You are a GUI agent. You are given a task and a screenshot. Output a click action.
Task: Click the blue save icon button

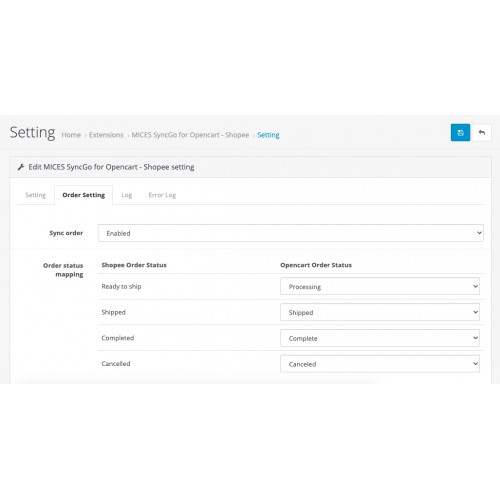coord(460,133)
